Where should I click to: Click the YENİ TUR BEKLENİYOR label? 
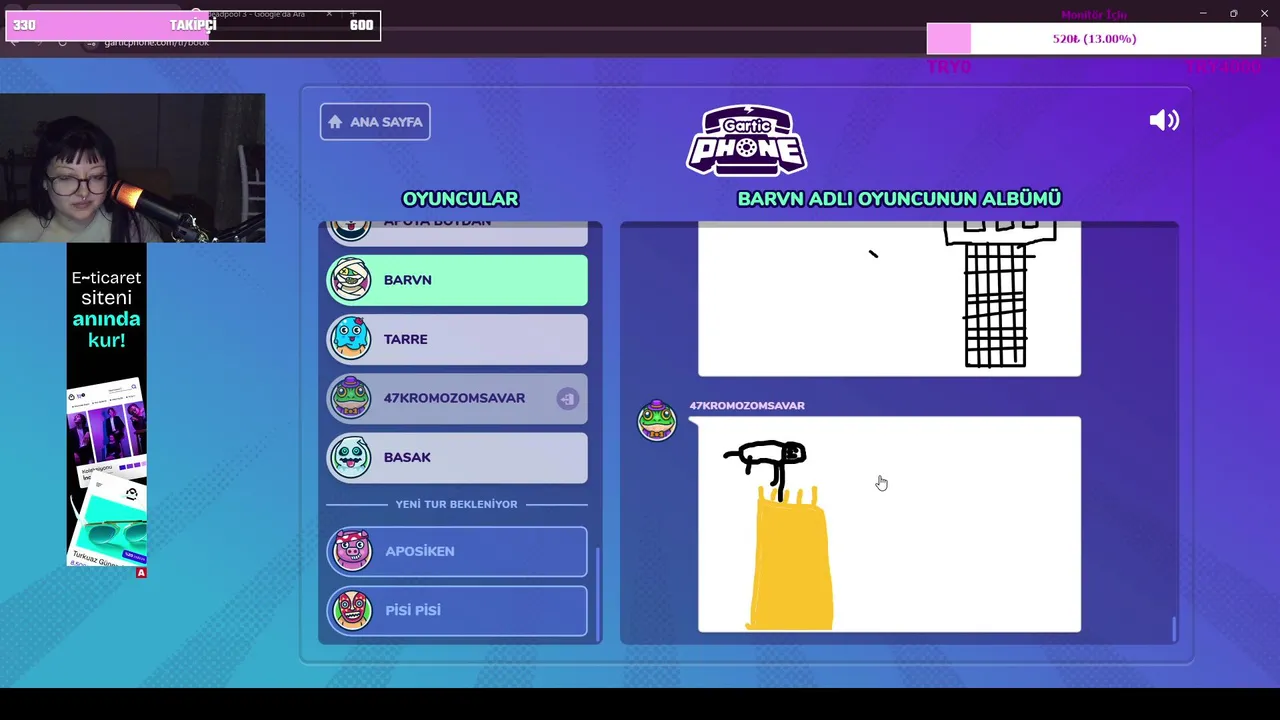click(x=456, y=504)
